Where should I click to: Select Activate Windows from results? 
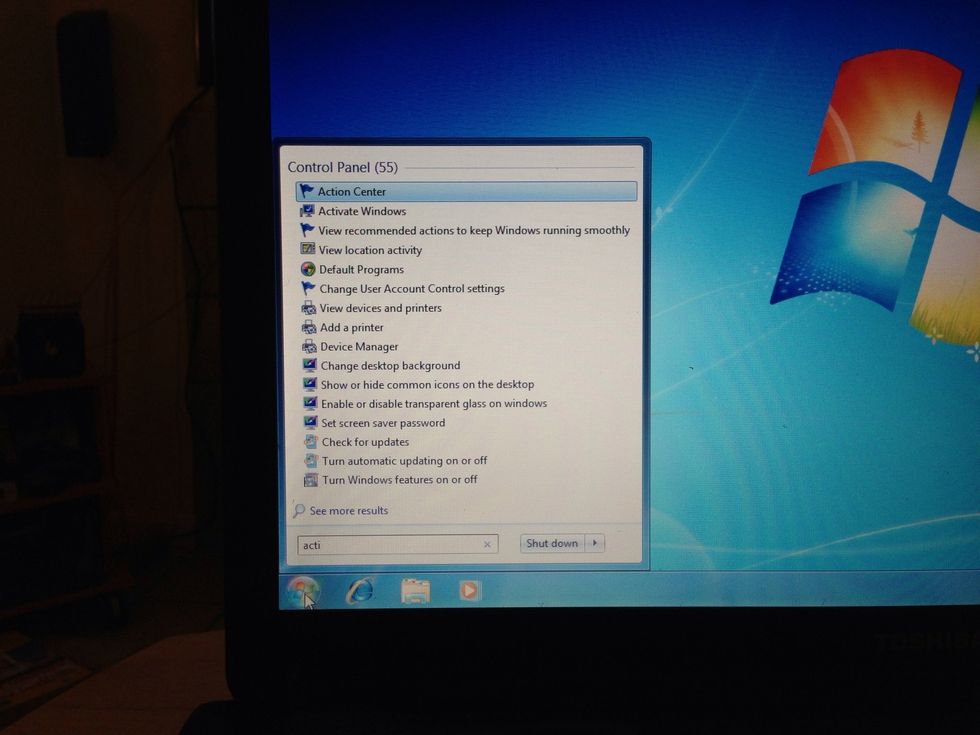pos(362,211)
